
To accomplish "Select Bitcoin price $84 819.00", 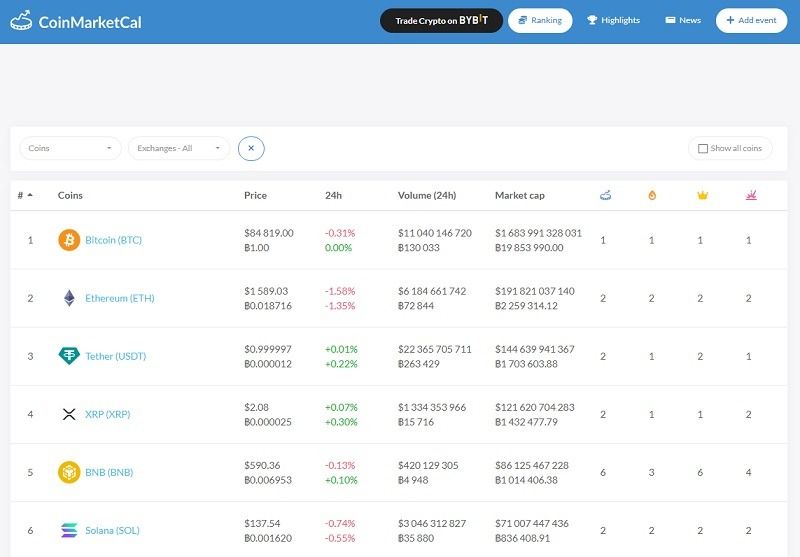I will click(x=268, y=233).
